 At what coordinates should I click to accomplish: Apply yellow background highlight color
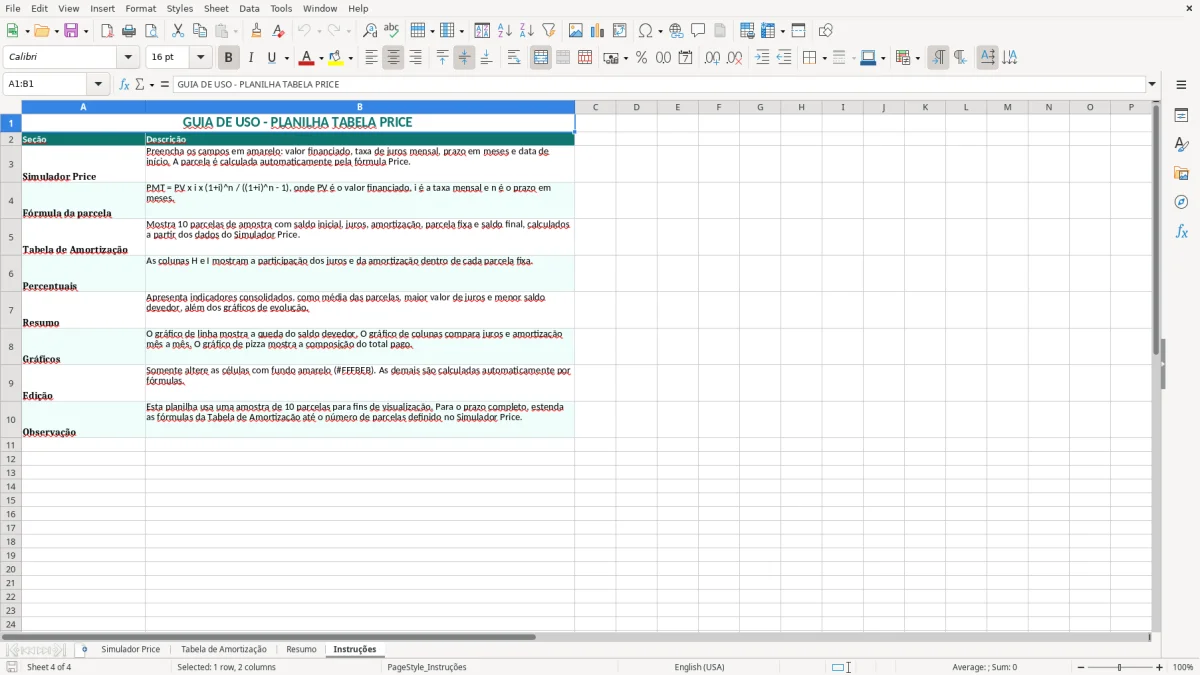(x=336, y=58)
